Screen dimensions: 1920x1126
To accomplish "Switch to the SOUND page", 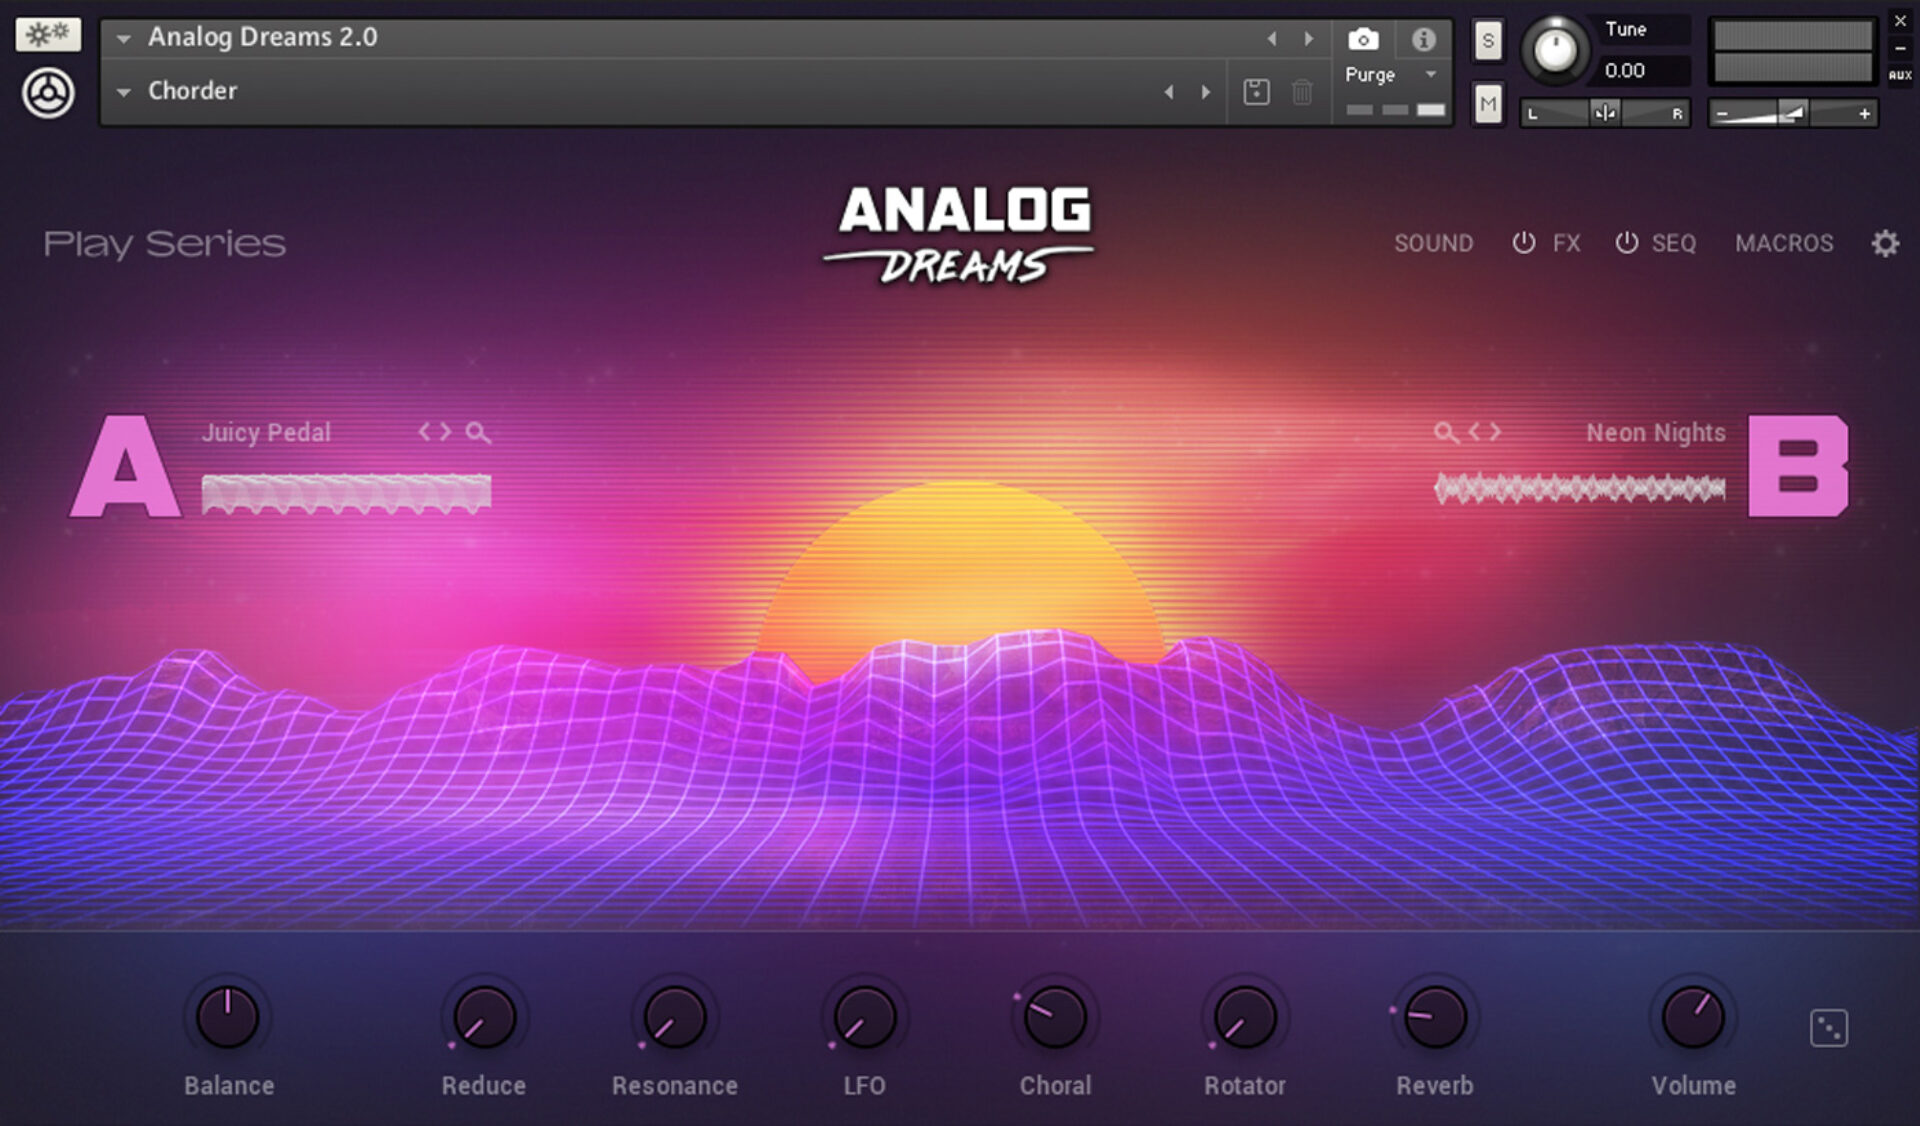I will pyautogui.click(x=1434, y=243).
